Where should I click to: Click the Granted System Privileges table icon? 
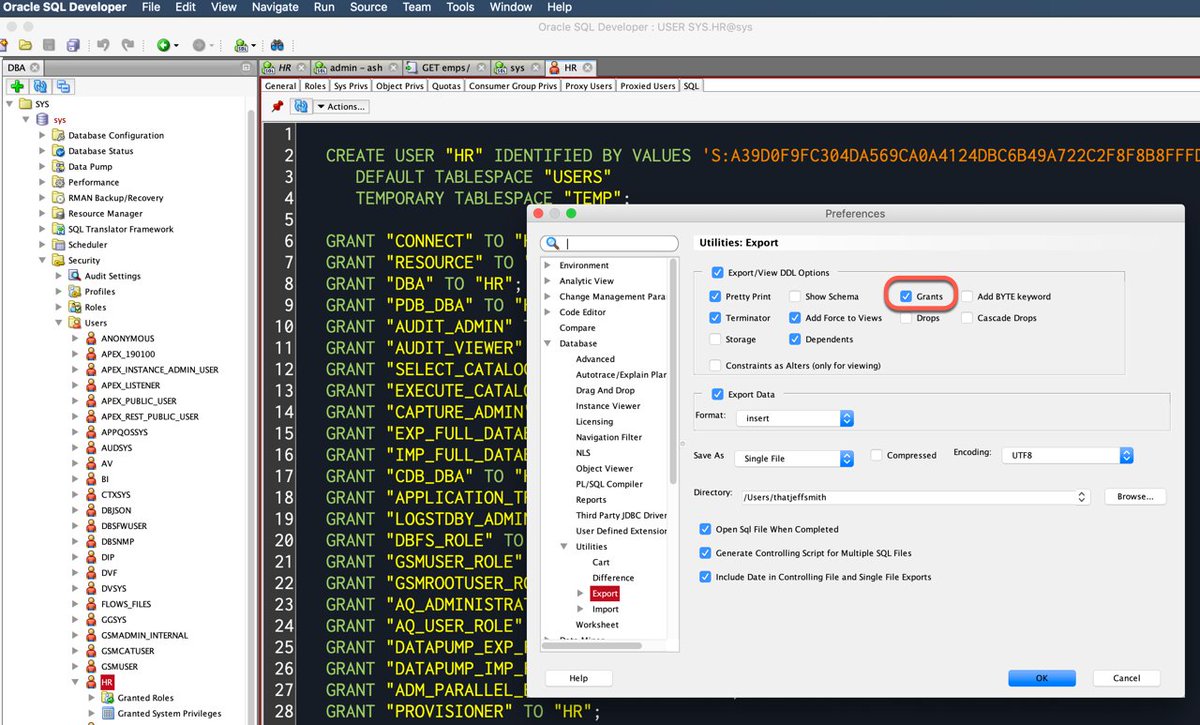108,714
